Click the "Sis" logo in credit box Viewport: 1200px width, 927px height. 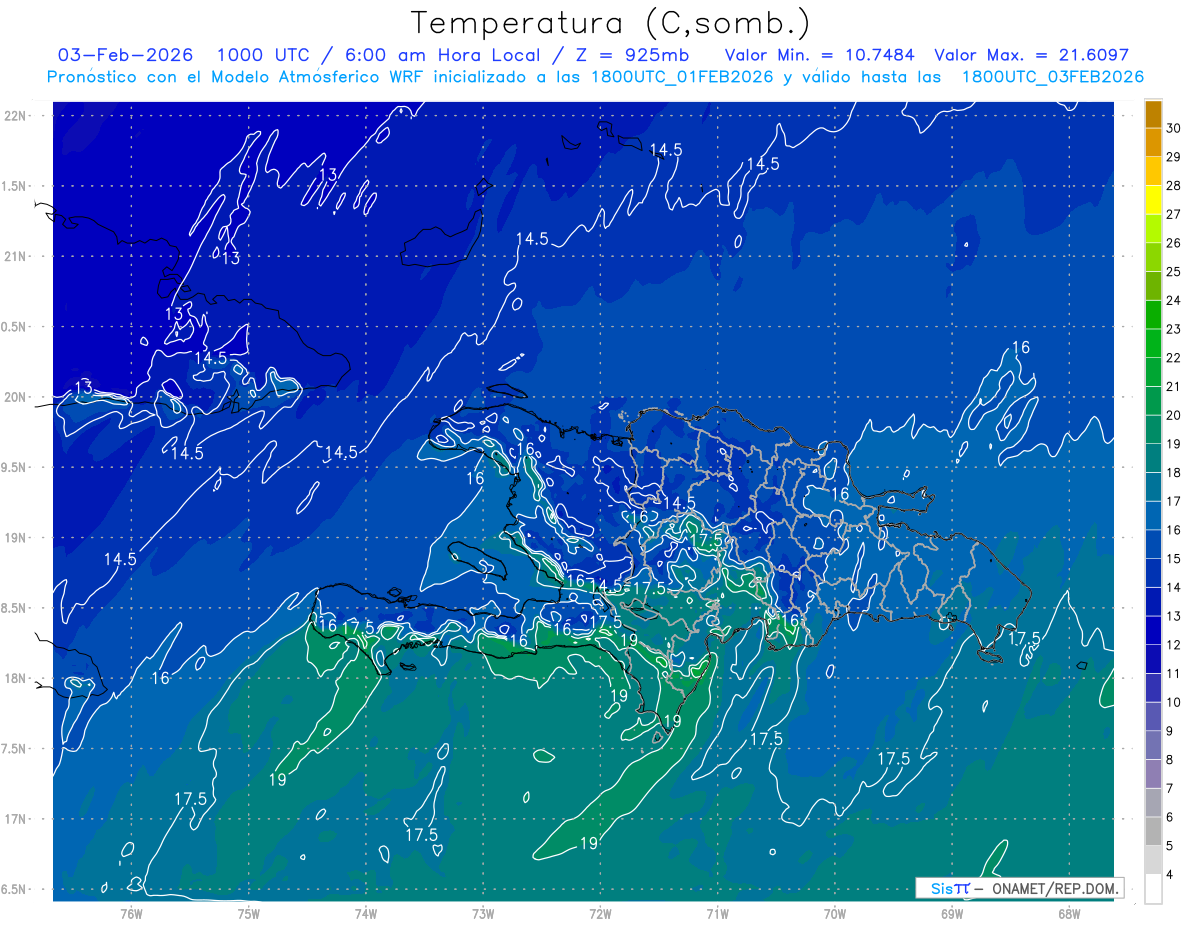pos(943,888)
